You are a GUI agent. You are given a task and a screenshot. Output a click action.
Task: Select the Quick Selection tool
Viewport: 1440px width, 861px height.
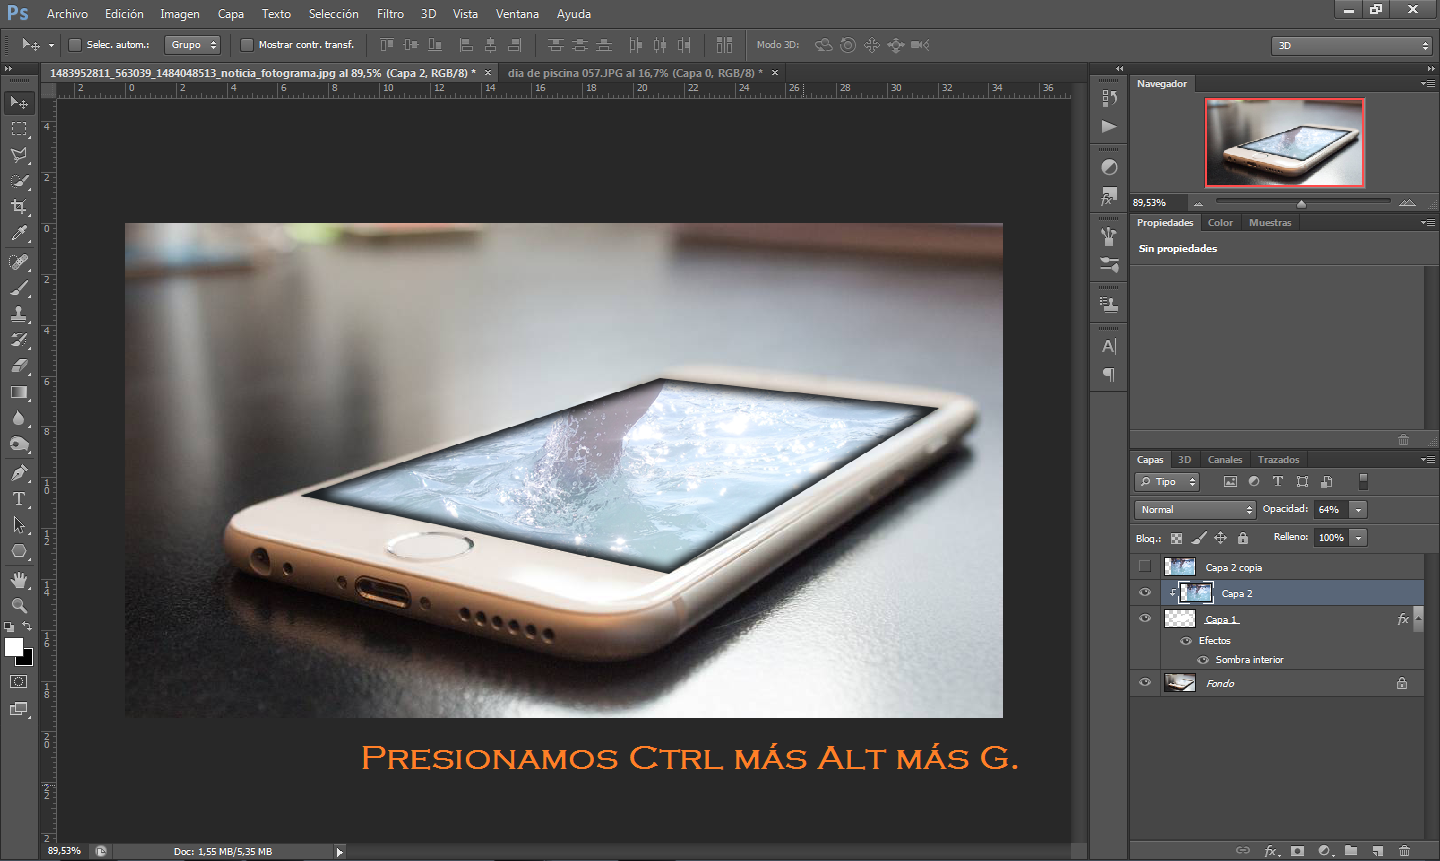(x=19, y=181)
